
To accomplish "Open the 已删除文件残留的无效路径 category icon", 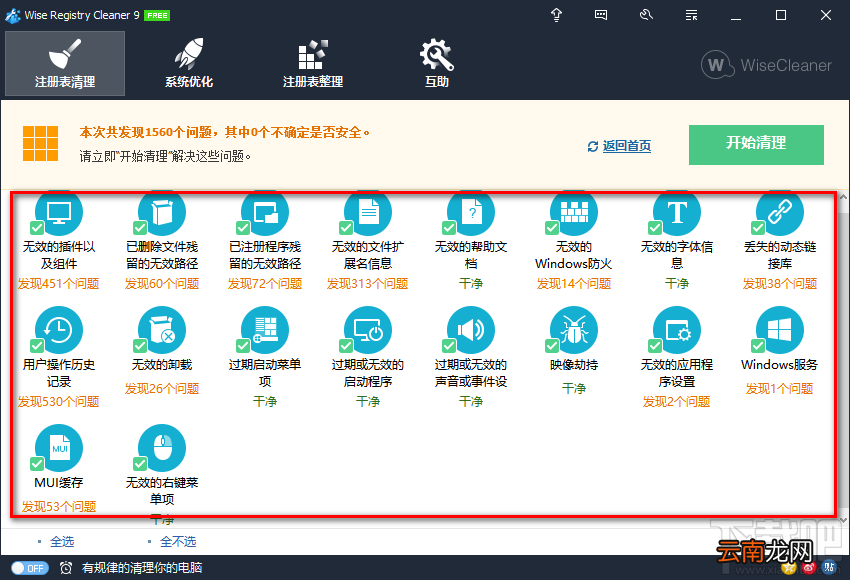I will coord(162,212).
